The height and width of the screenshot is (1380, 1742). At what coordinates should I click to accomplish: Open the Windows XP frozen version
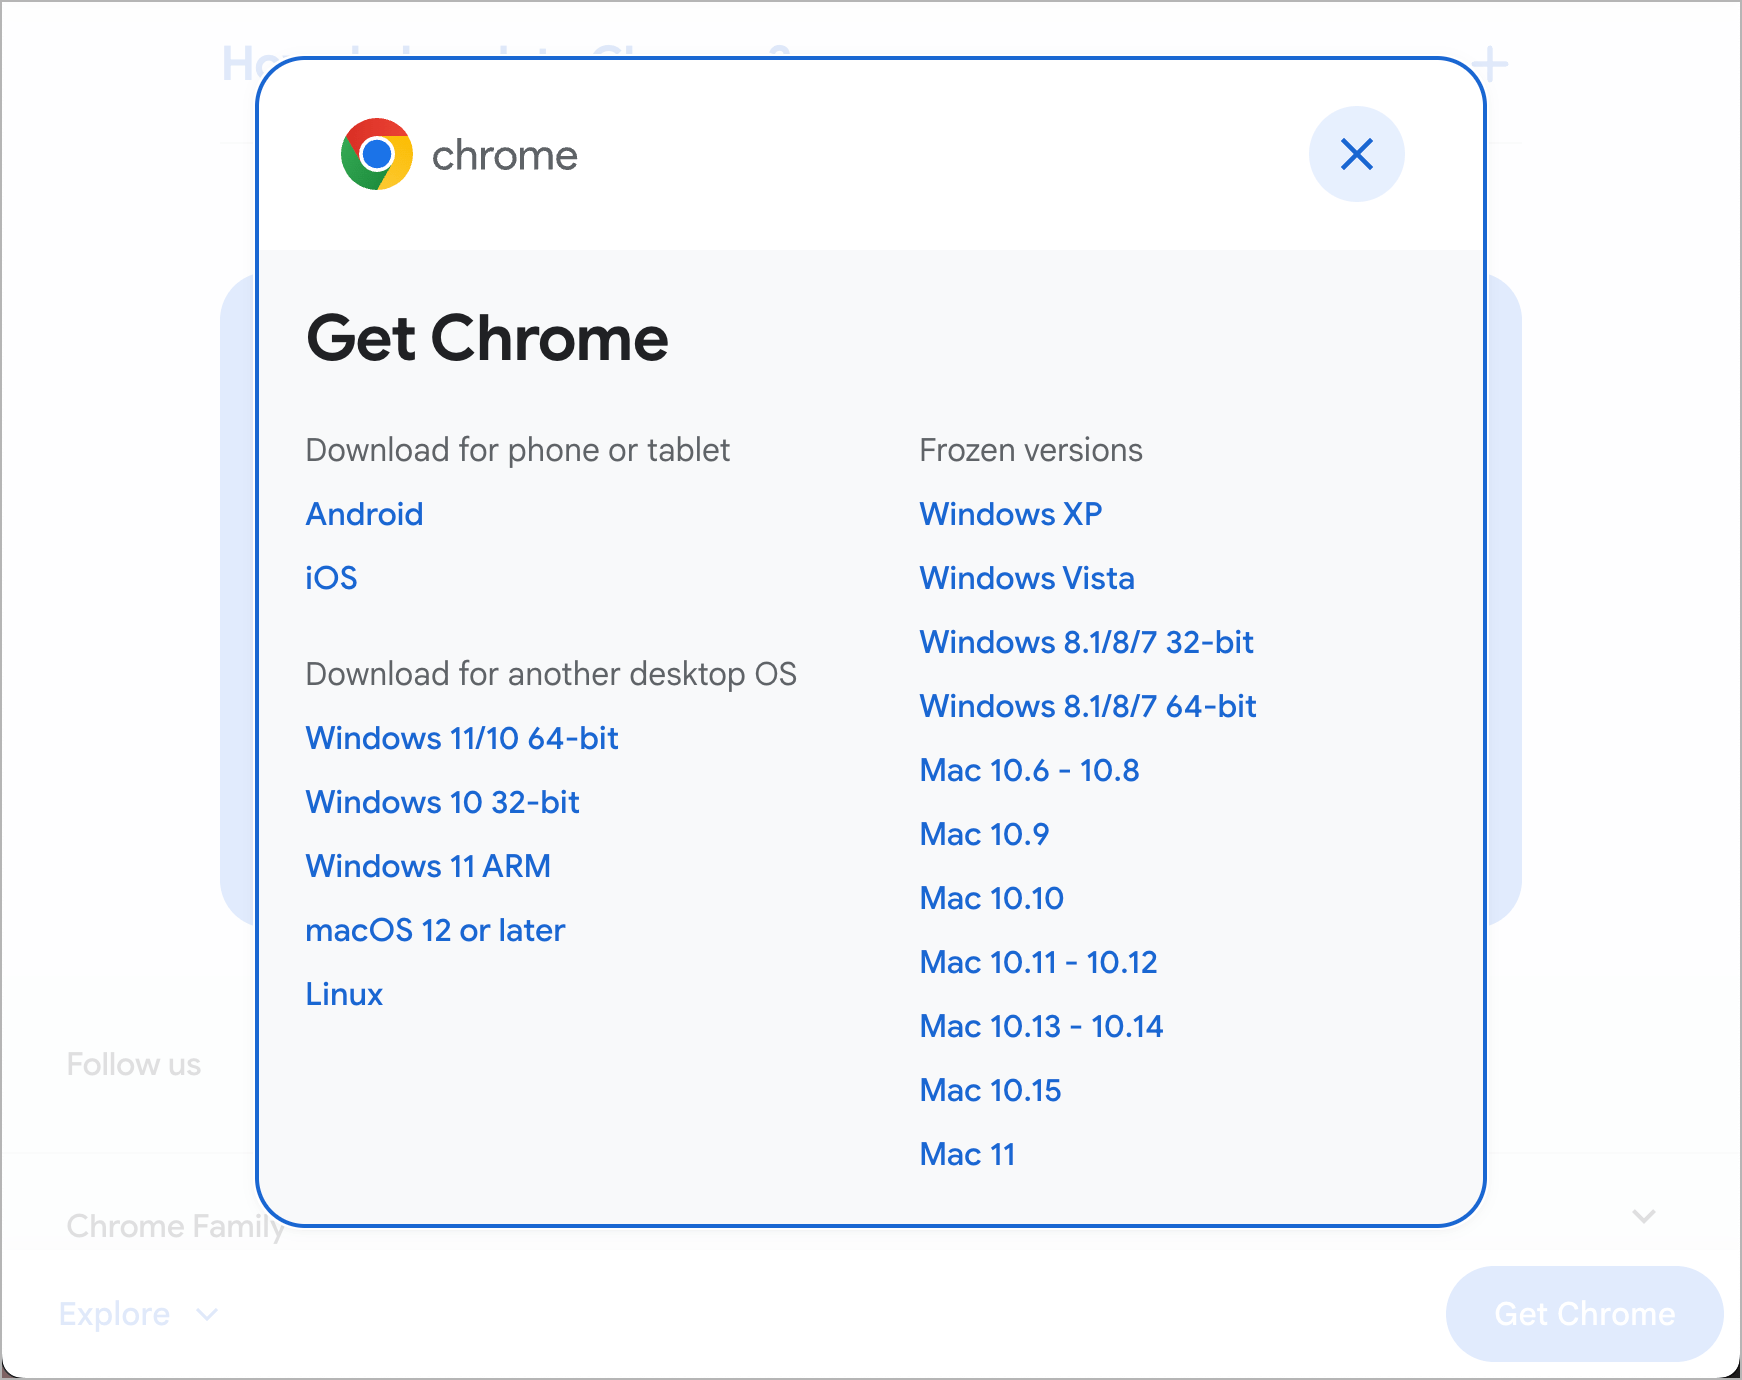pos(1011,513)
